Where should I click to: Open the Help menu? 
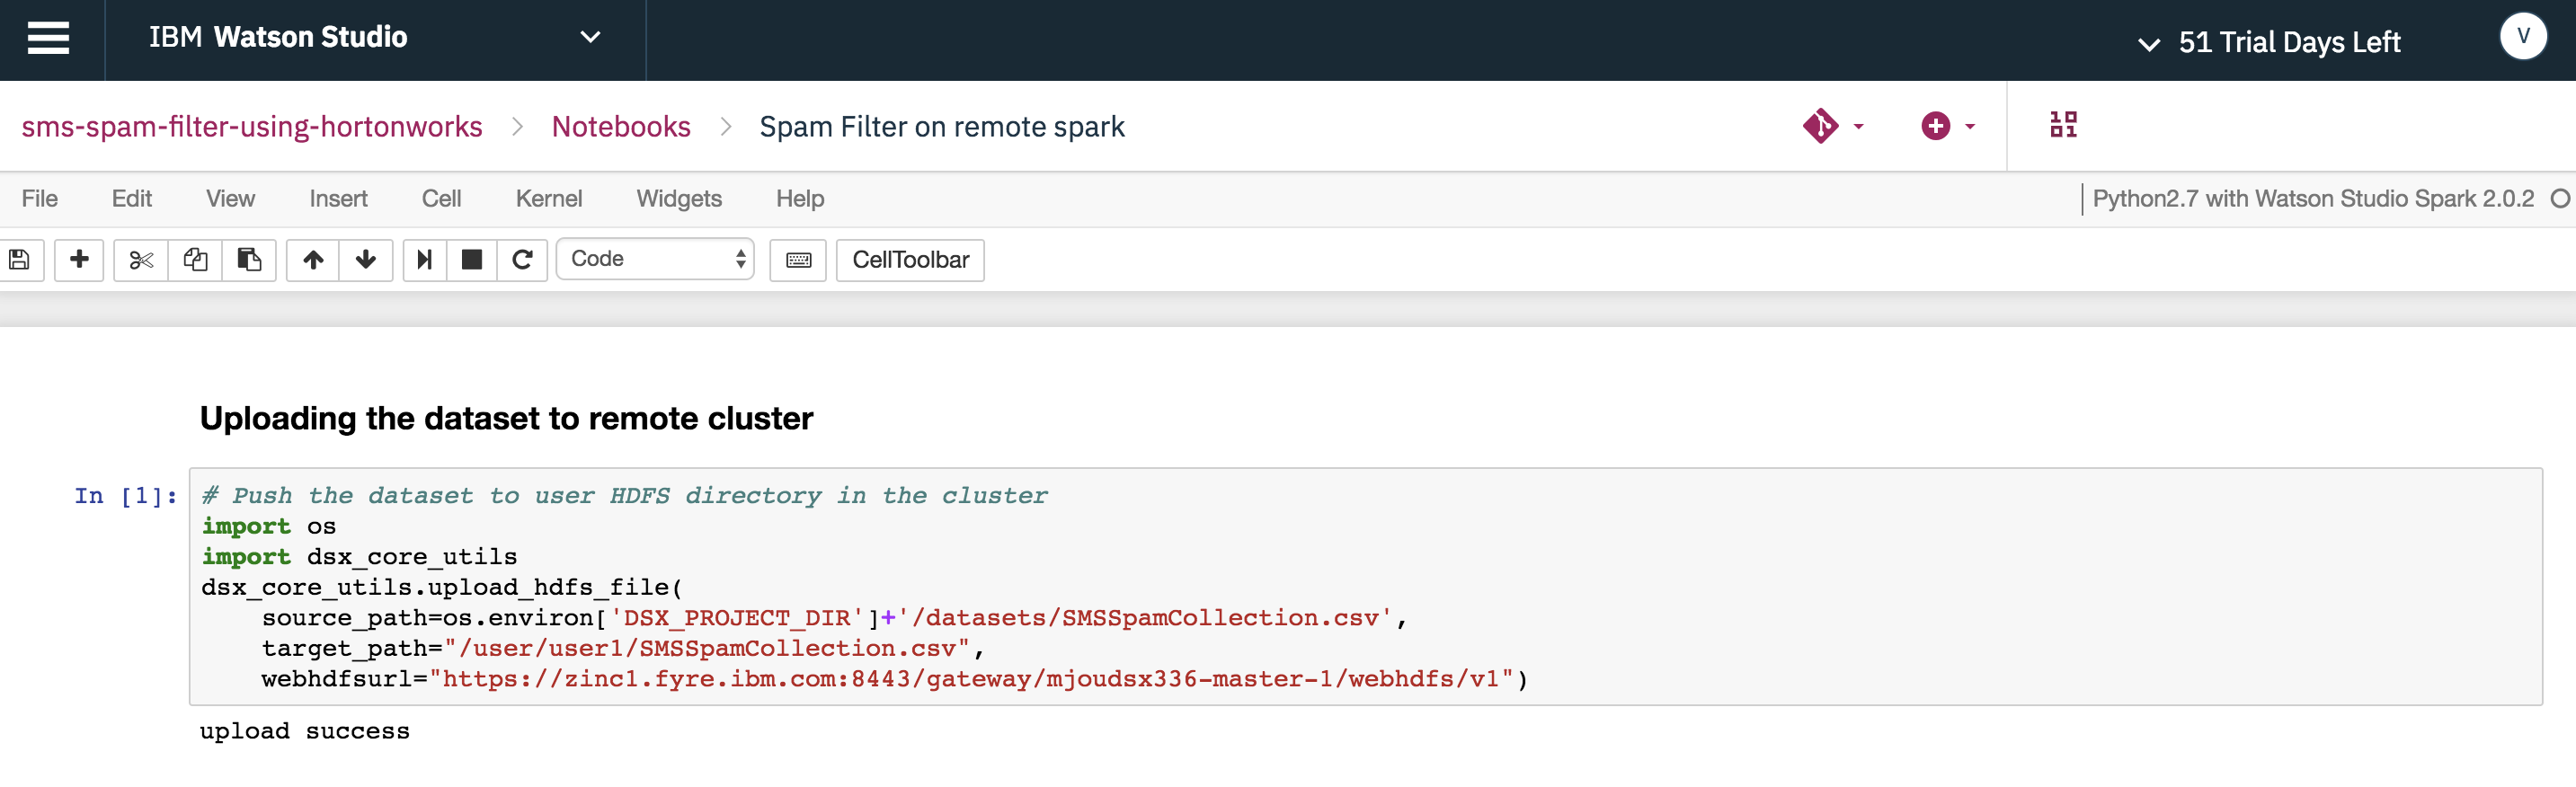(x=800, y=199)
